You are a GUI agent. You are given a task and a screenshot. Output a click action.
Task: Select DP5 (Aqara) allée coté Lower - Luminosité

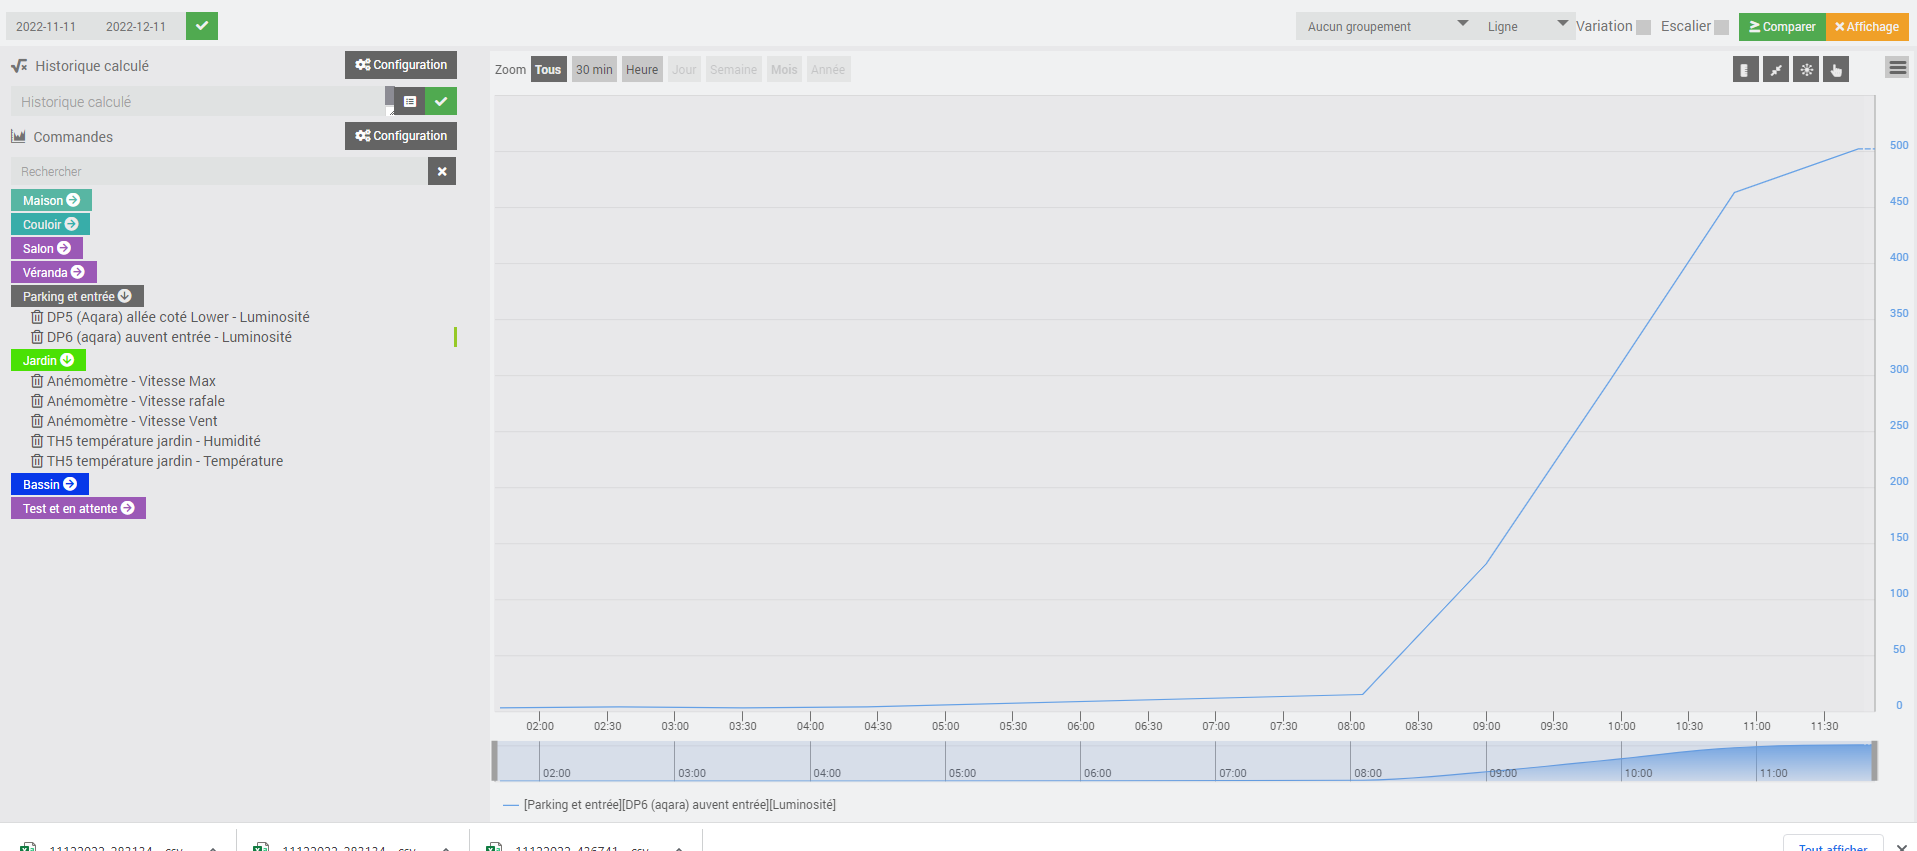point(178,317)
